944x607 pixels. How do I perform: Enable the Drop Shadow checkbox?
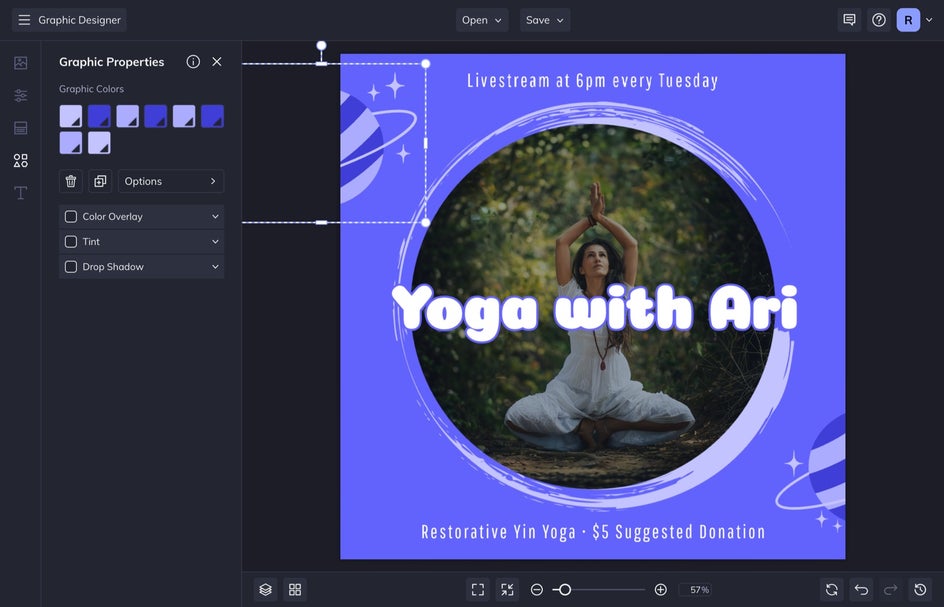point(71,267)
